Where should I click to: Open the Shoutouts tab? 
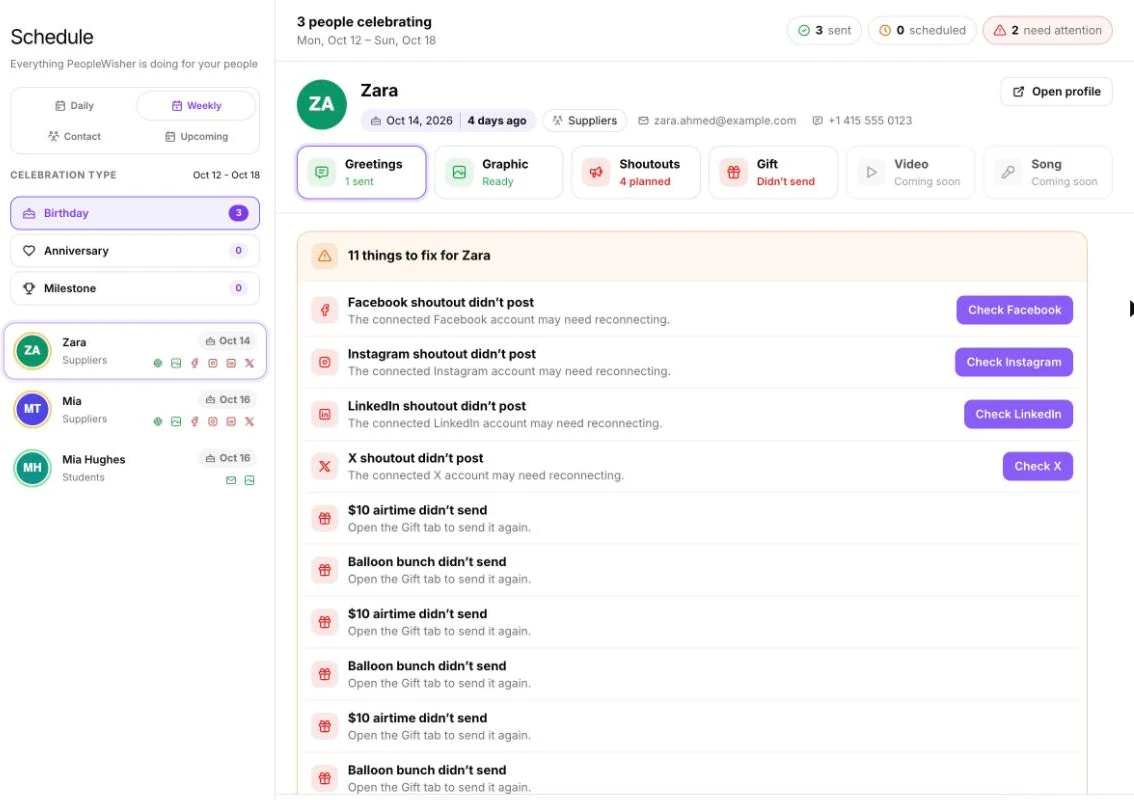point(636,172)
